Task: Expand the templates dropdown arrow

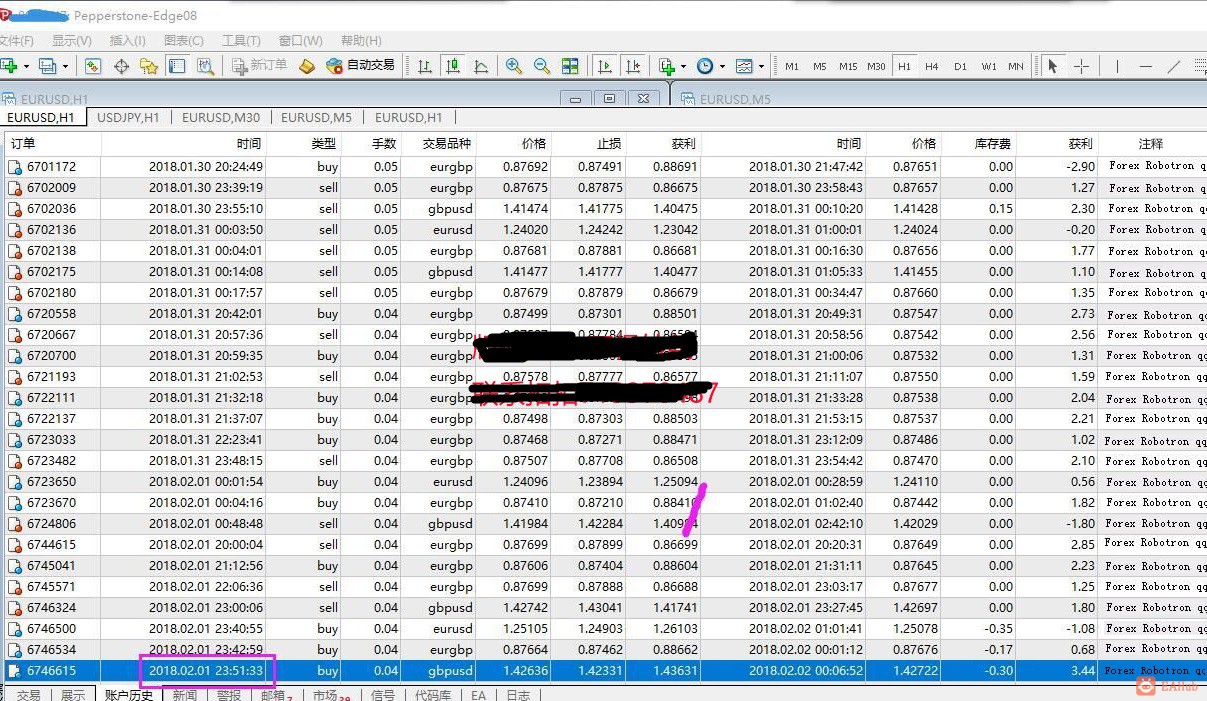Action: pos(761,66)
